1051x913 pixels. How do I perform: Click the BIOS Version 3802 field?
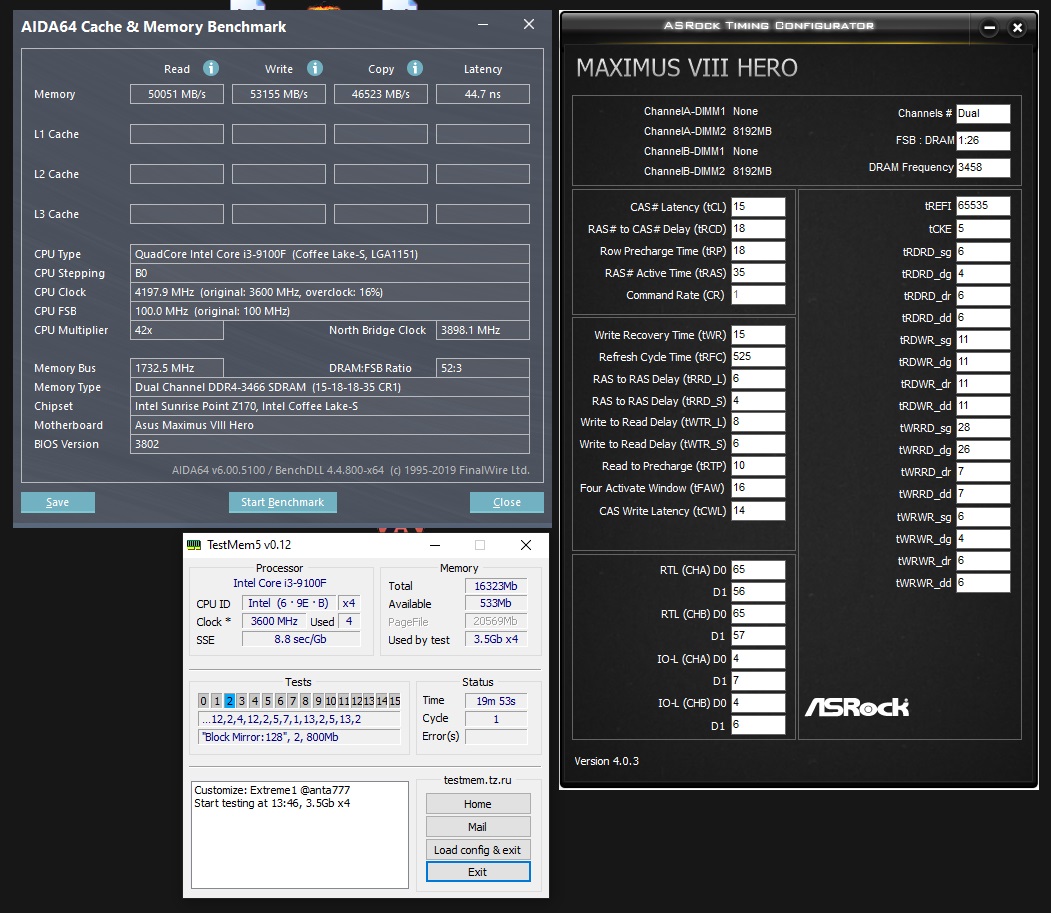click(330, 444)
